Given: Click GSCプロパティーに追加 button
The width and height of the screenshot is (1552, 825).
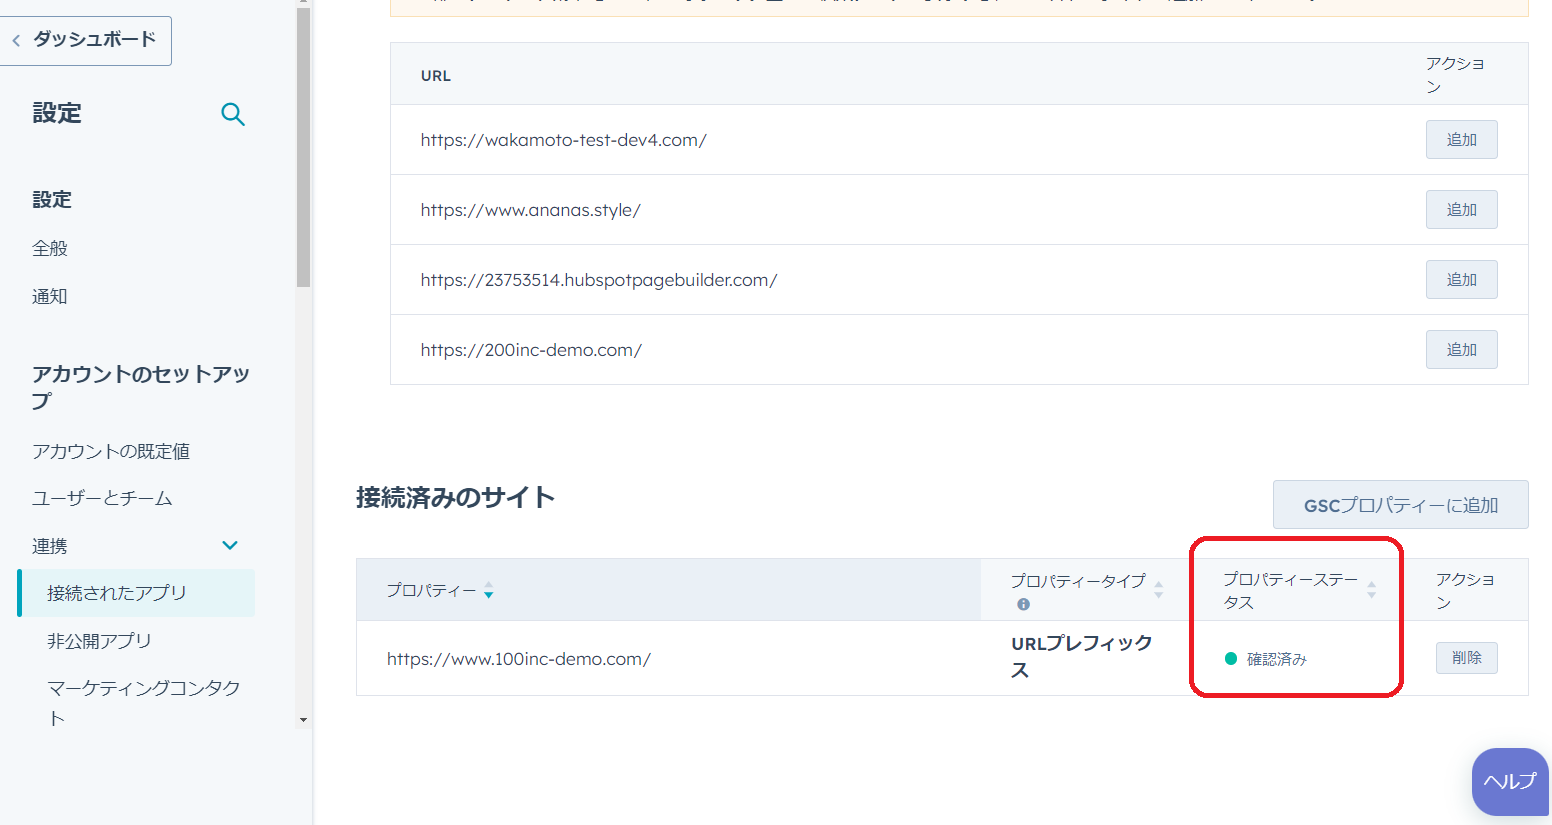Looking at the screenshot, I should (x=1400, y=505).
